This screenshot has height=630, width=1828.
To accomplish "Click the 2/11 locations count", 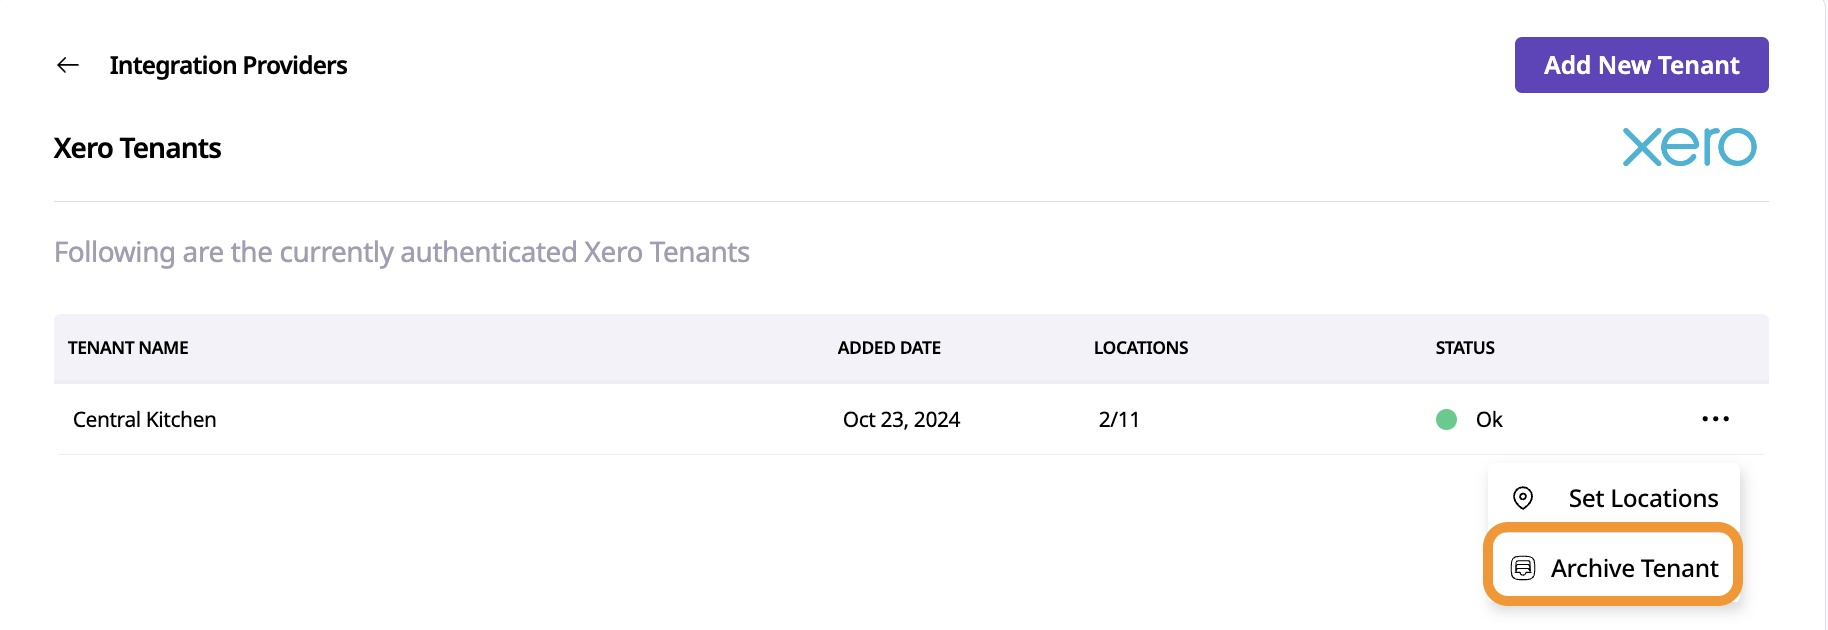I will point(1119,420).
